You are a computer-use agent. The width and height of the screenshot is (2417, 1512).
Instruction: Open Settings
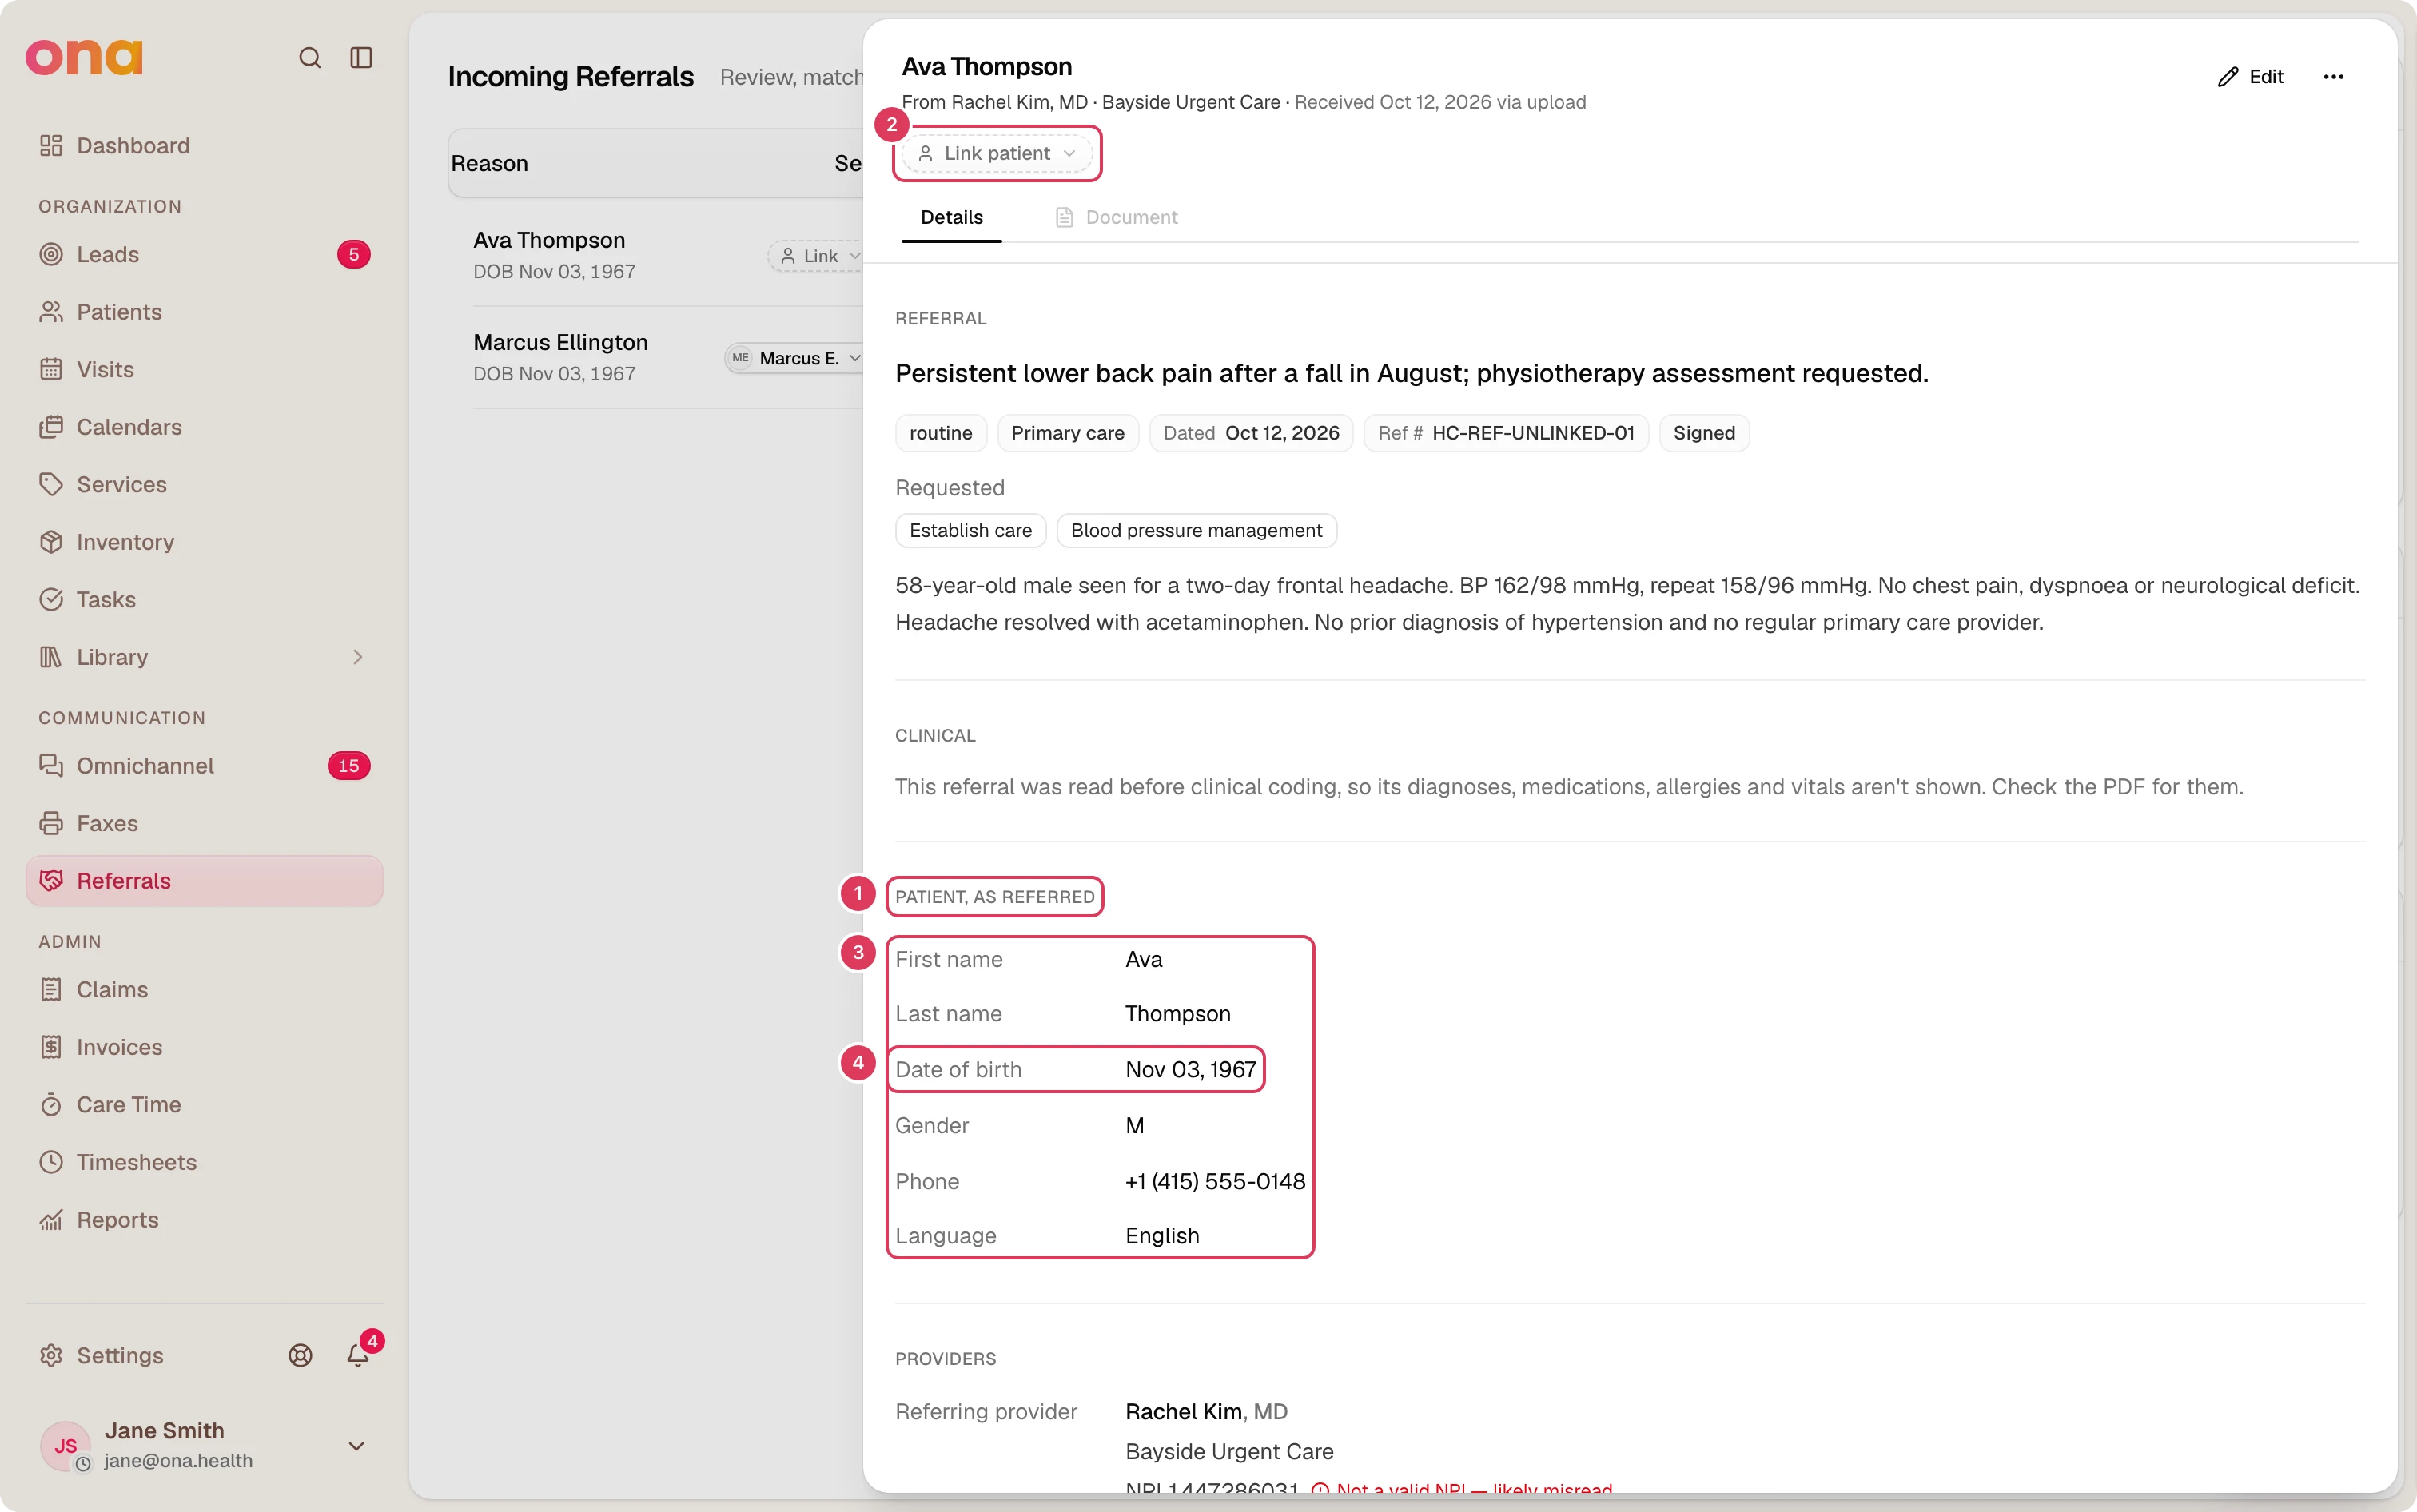click(101, 1356)
